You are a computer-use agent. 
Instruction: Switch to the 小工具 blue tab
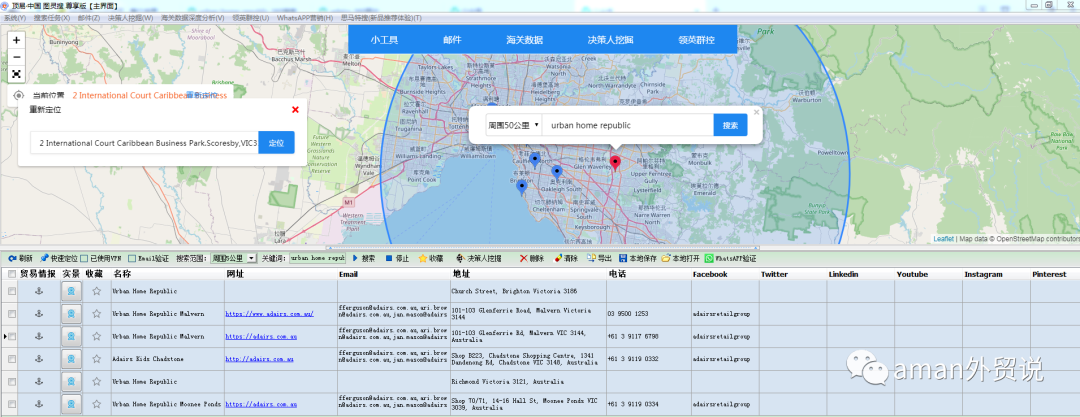(x=384, y=40)
